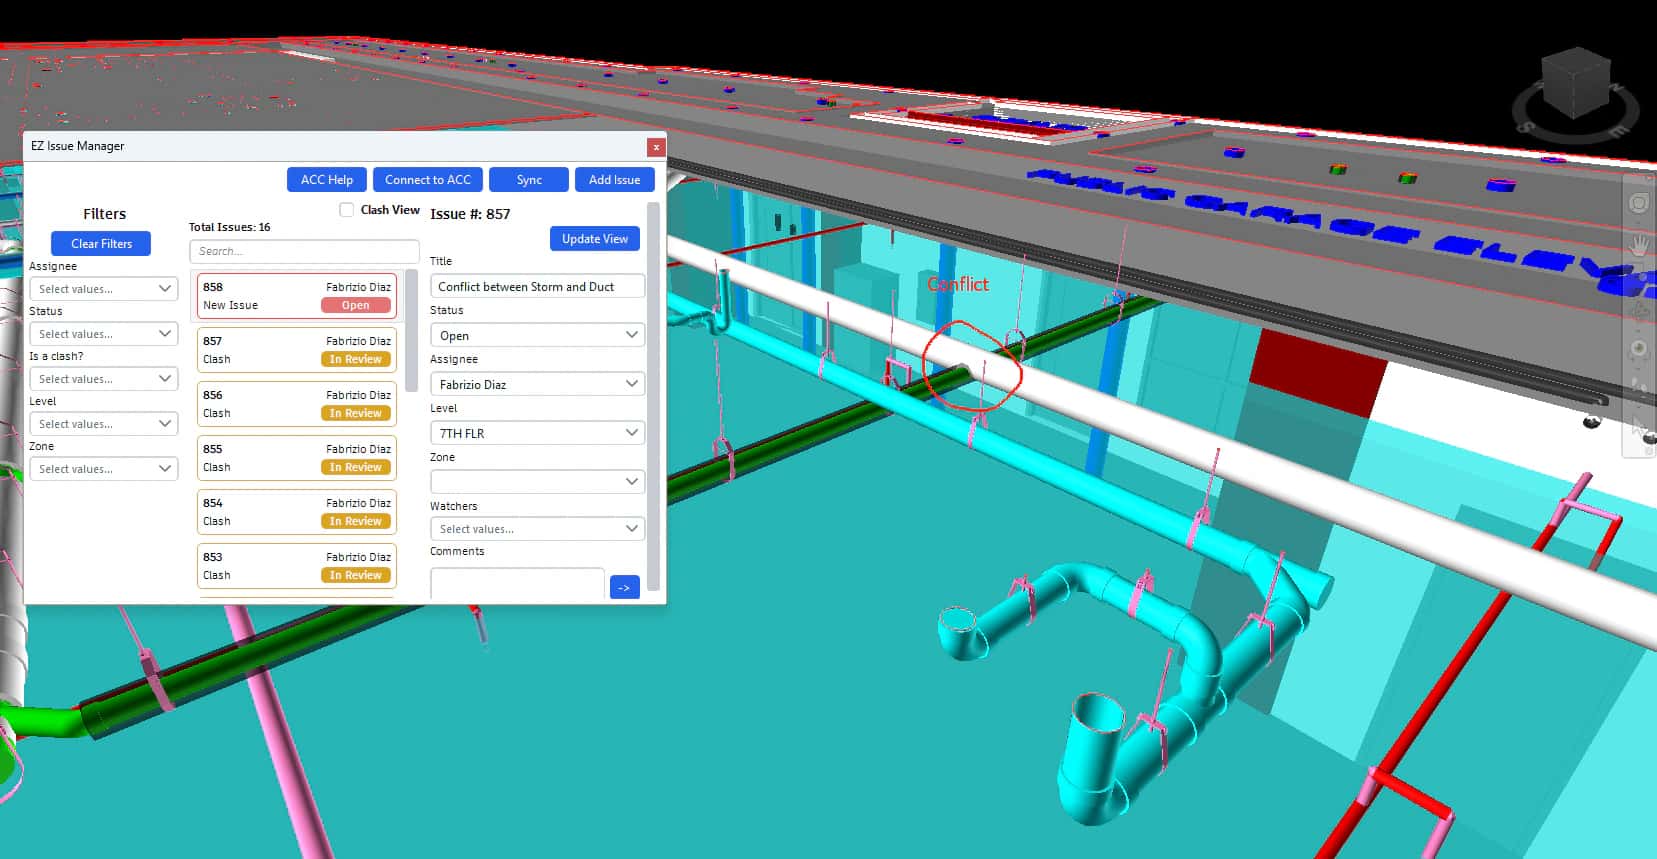The width and height of the screenshot is (1657, 859).
Task: Expand the 7TH FLR level dropdown
Action: pyautogui.click(x=537, y=433)
